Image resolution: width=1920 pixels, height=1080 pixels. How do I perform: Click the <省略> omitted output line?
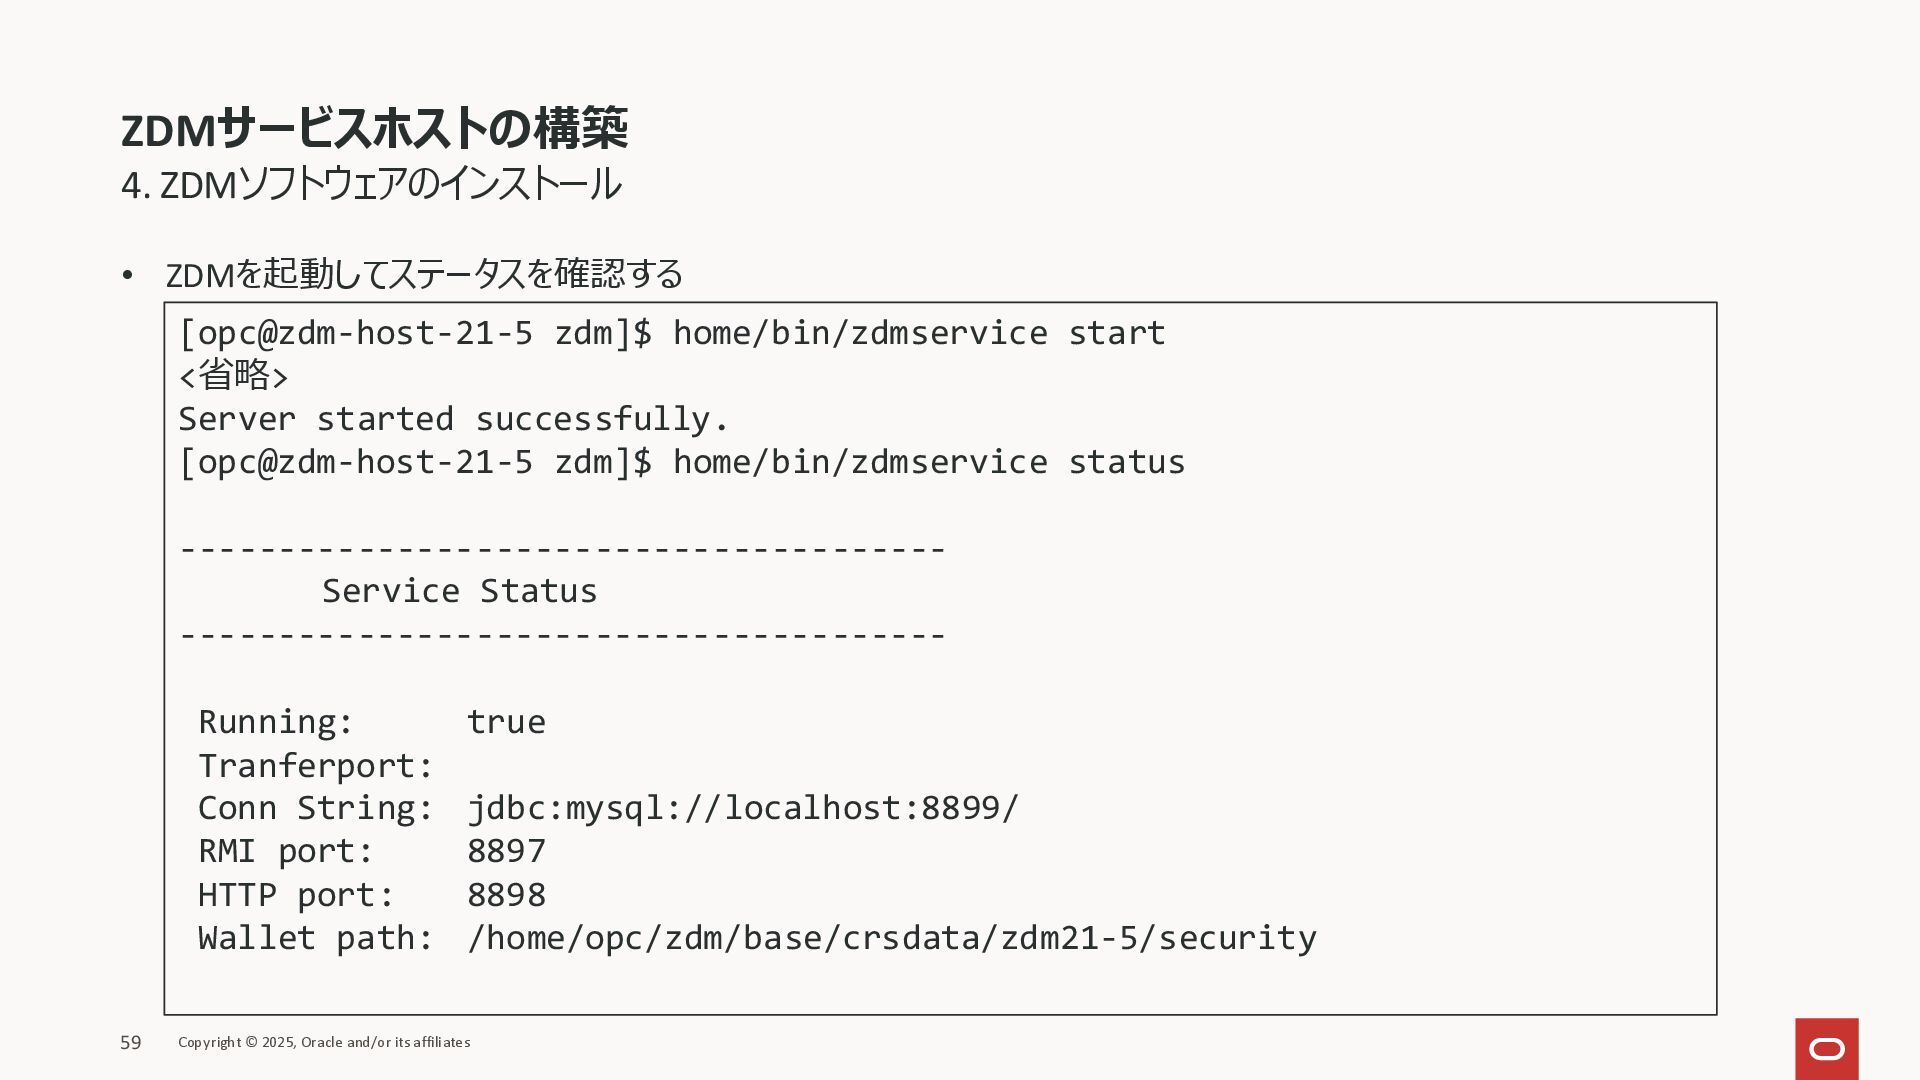click(x=234, y=376)
